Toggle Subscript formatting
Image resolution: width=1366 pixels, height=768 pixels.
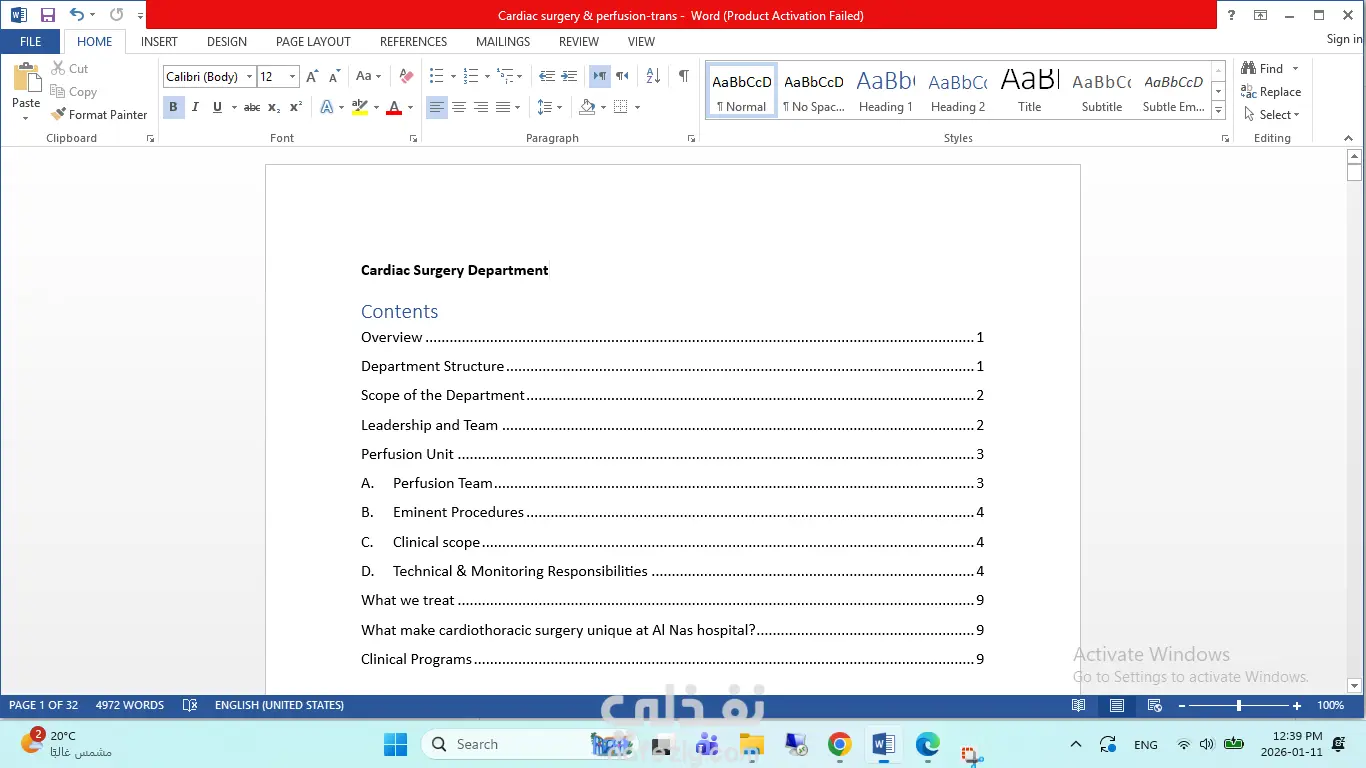tap(274, 107)
